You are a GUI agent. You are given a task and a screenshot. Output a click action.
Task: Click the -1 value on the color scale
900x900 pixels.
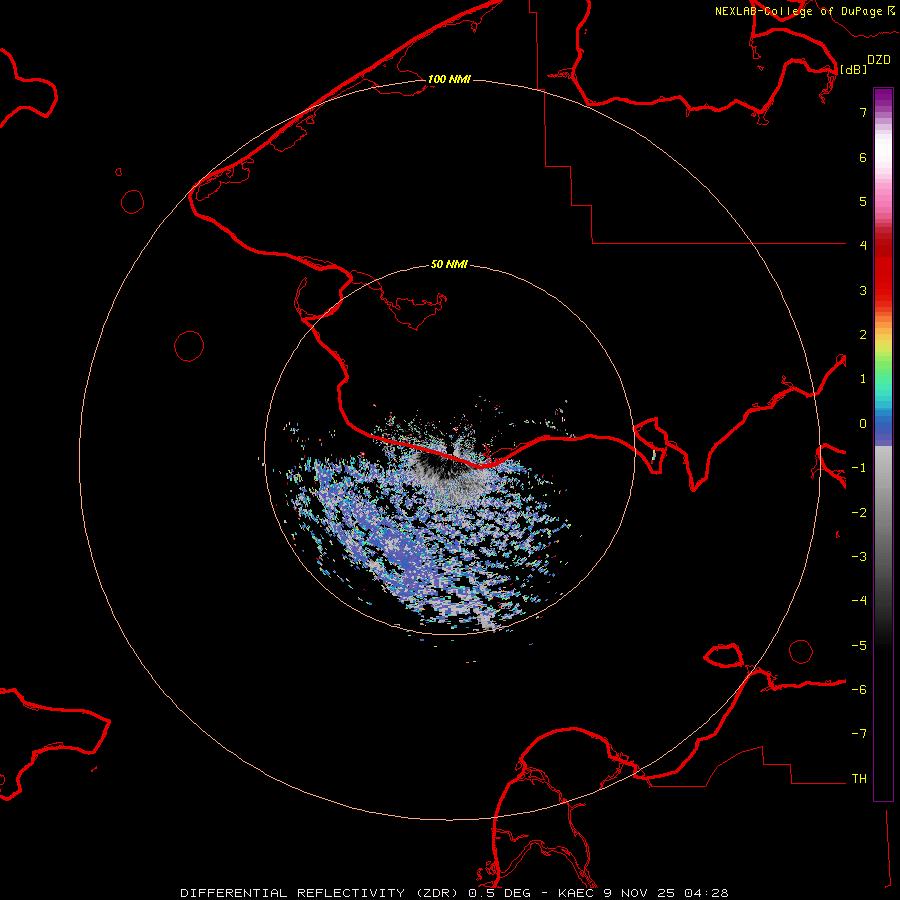coord(859,468)
